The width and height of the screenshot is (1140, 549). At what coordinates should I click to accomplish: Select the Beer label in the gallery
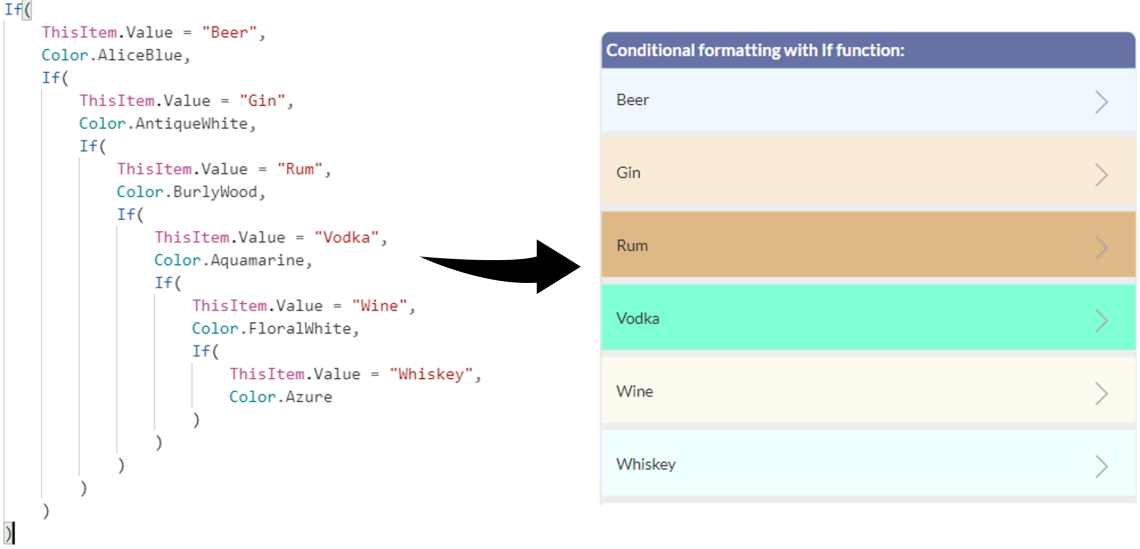tap(633, 100)
